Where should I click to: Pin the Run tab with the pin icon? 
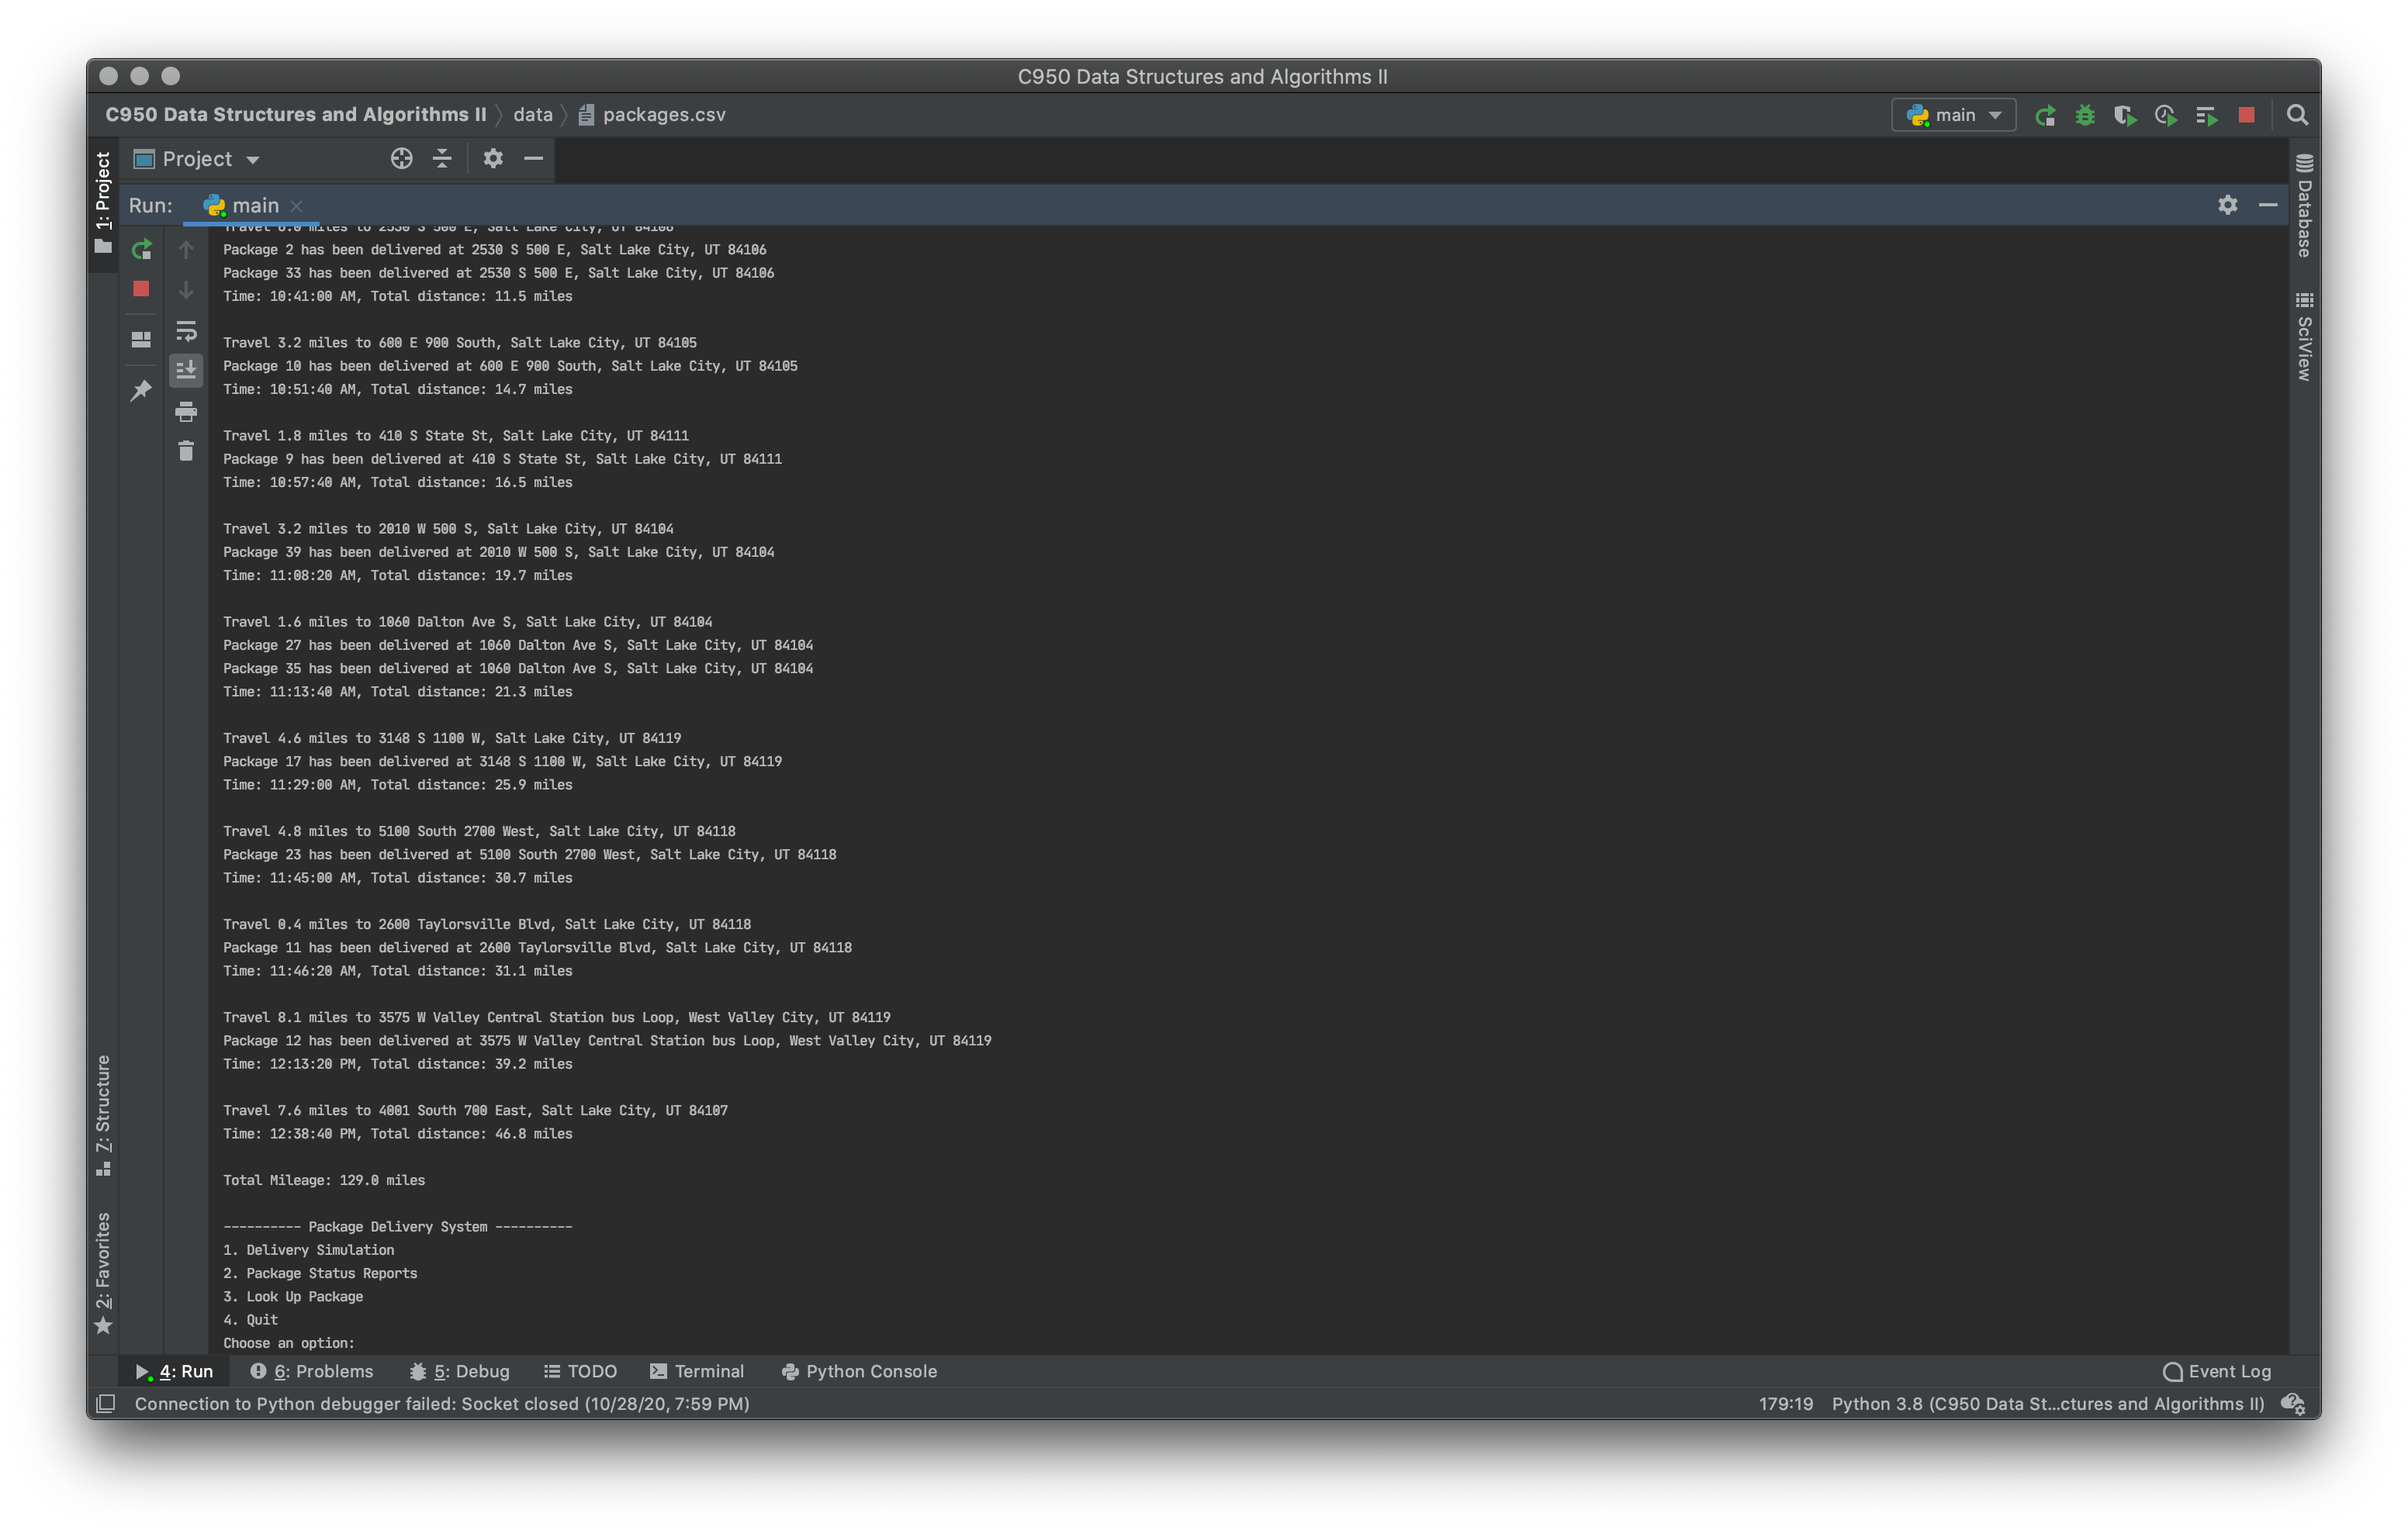(141, 391)
